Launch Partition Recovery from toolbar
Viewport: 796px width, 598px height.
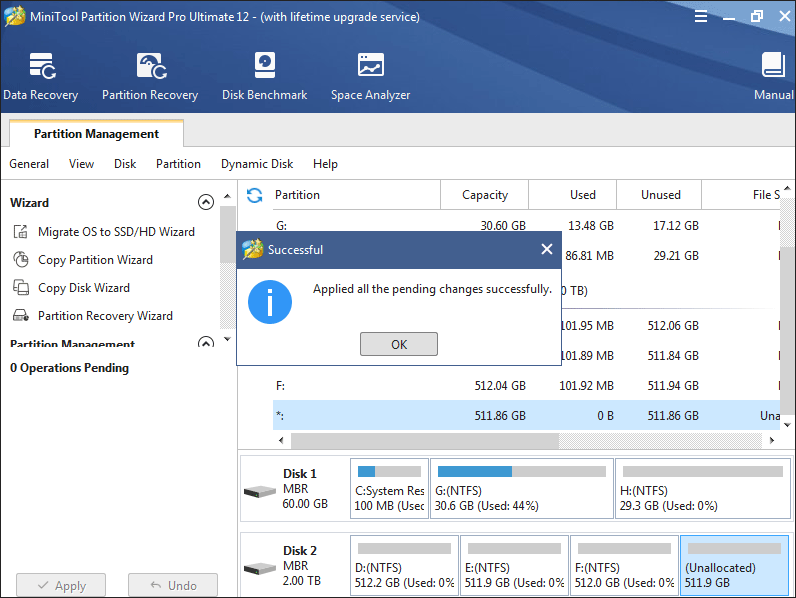point(150,76)
